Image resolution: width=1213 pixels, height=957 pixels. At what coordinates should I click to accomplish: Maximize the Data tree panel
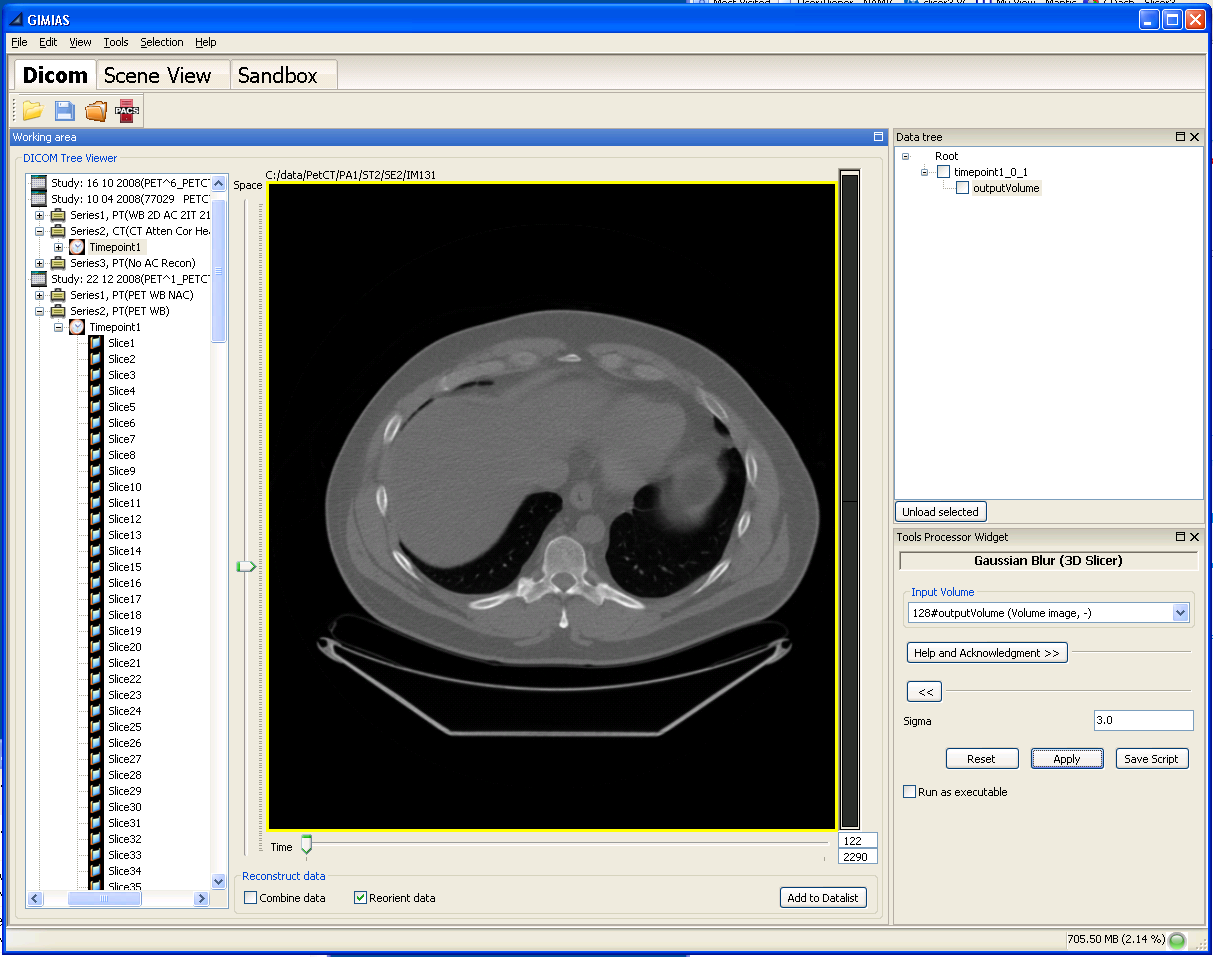point(1180,137)
